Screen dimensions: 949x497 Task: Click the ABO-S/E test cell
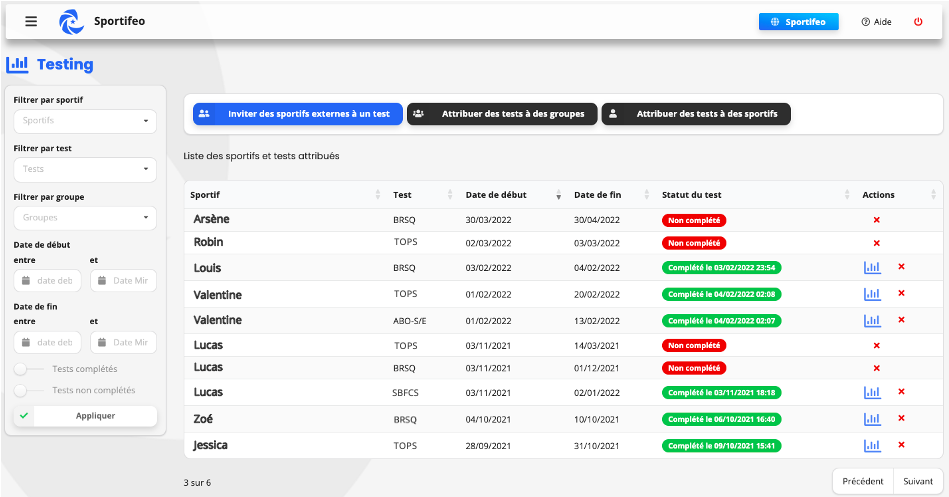(410, 321)
